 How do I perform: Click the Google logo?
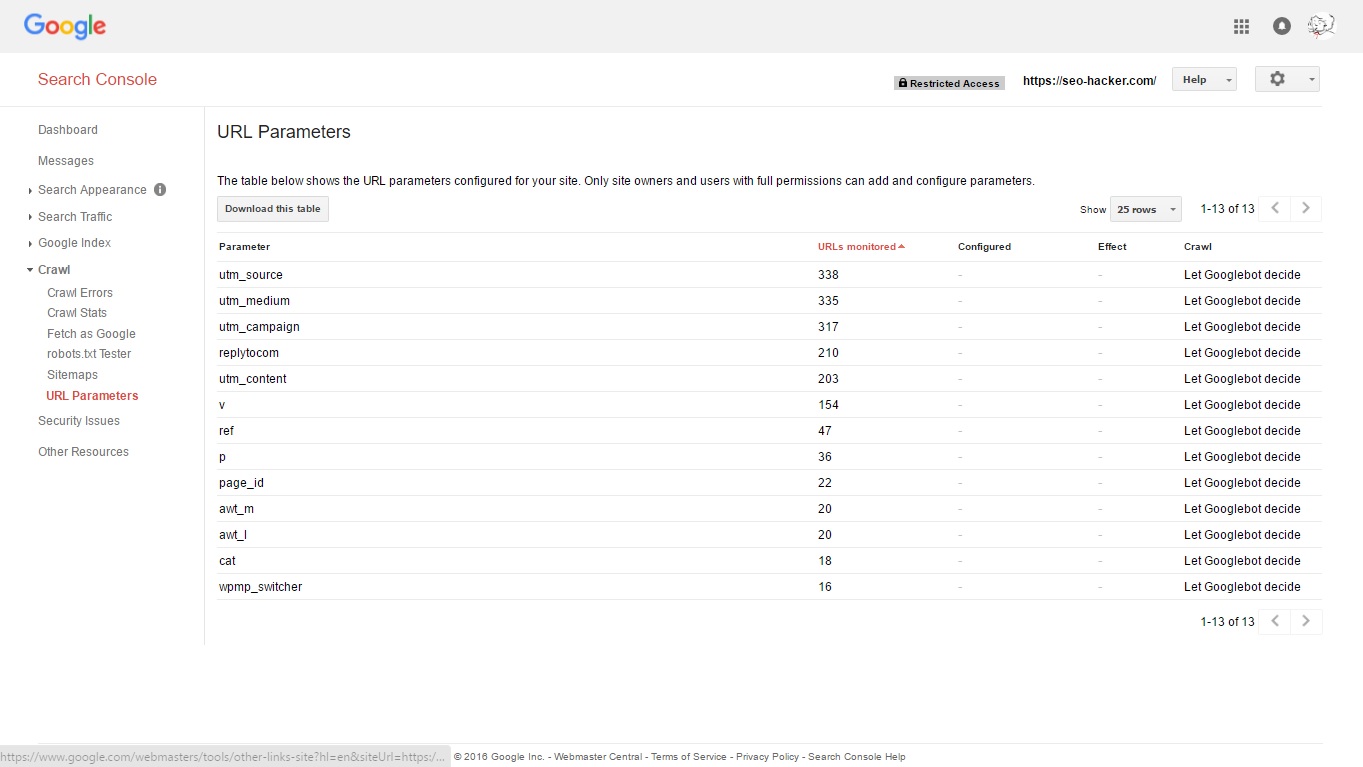(x=65, y=27)
